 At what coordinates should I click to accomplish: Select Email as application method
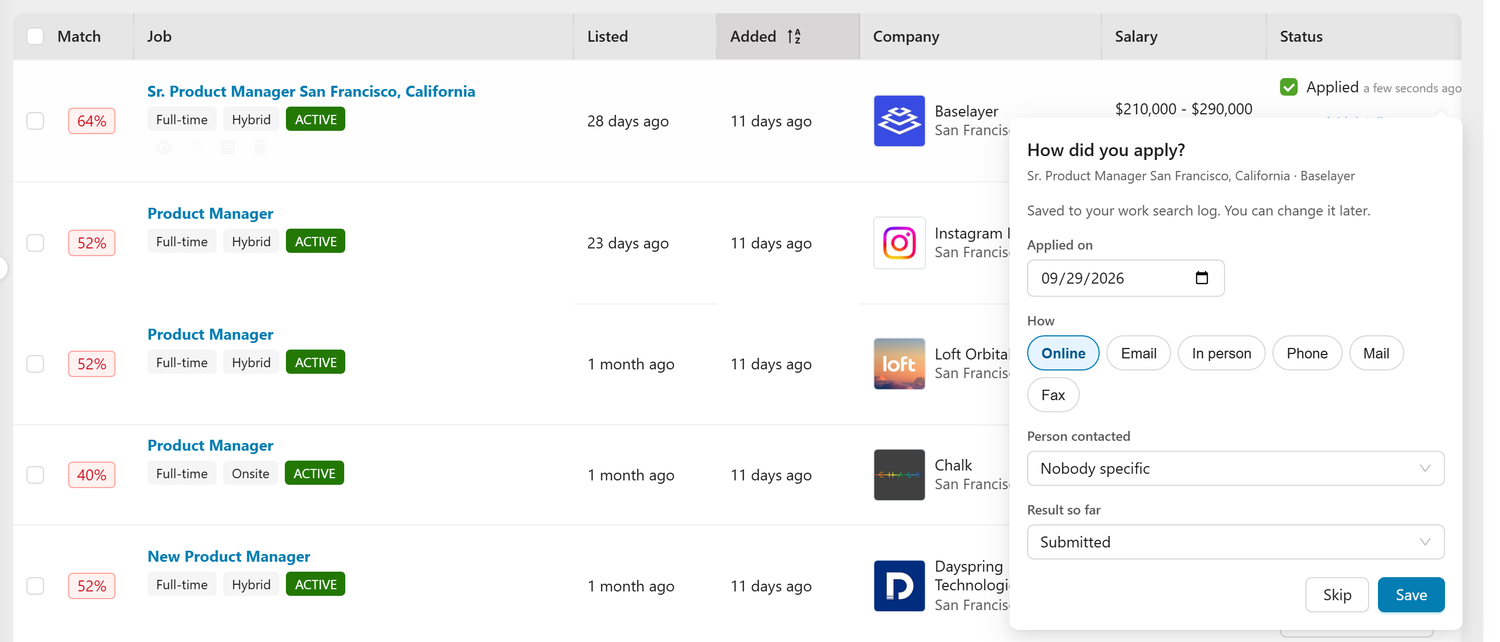(1138, 353)
